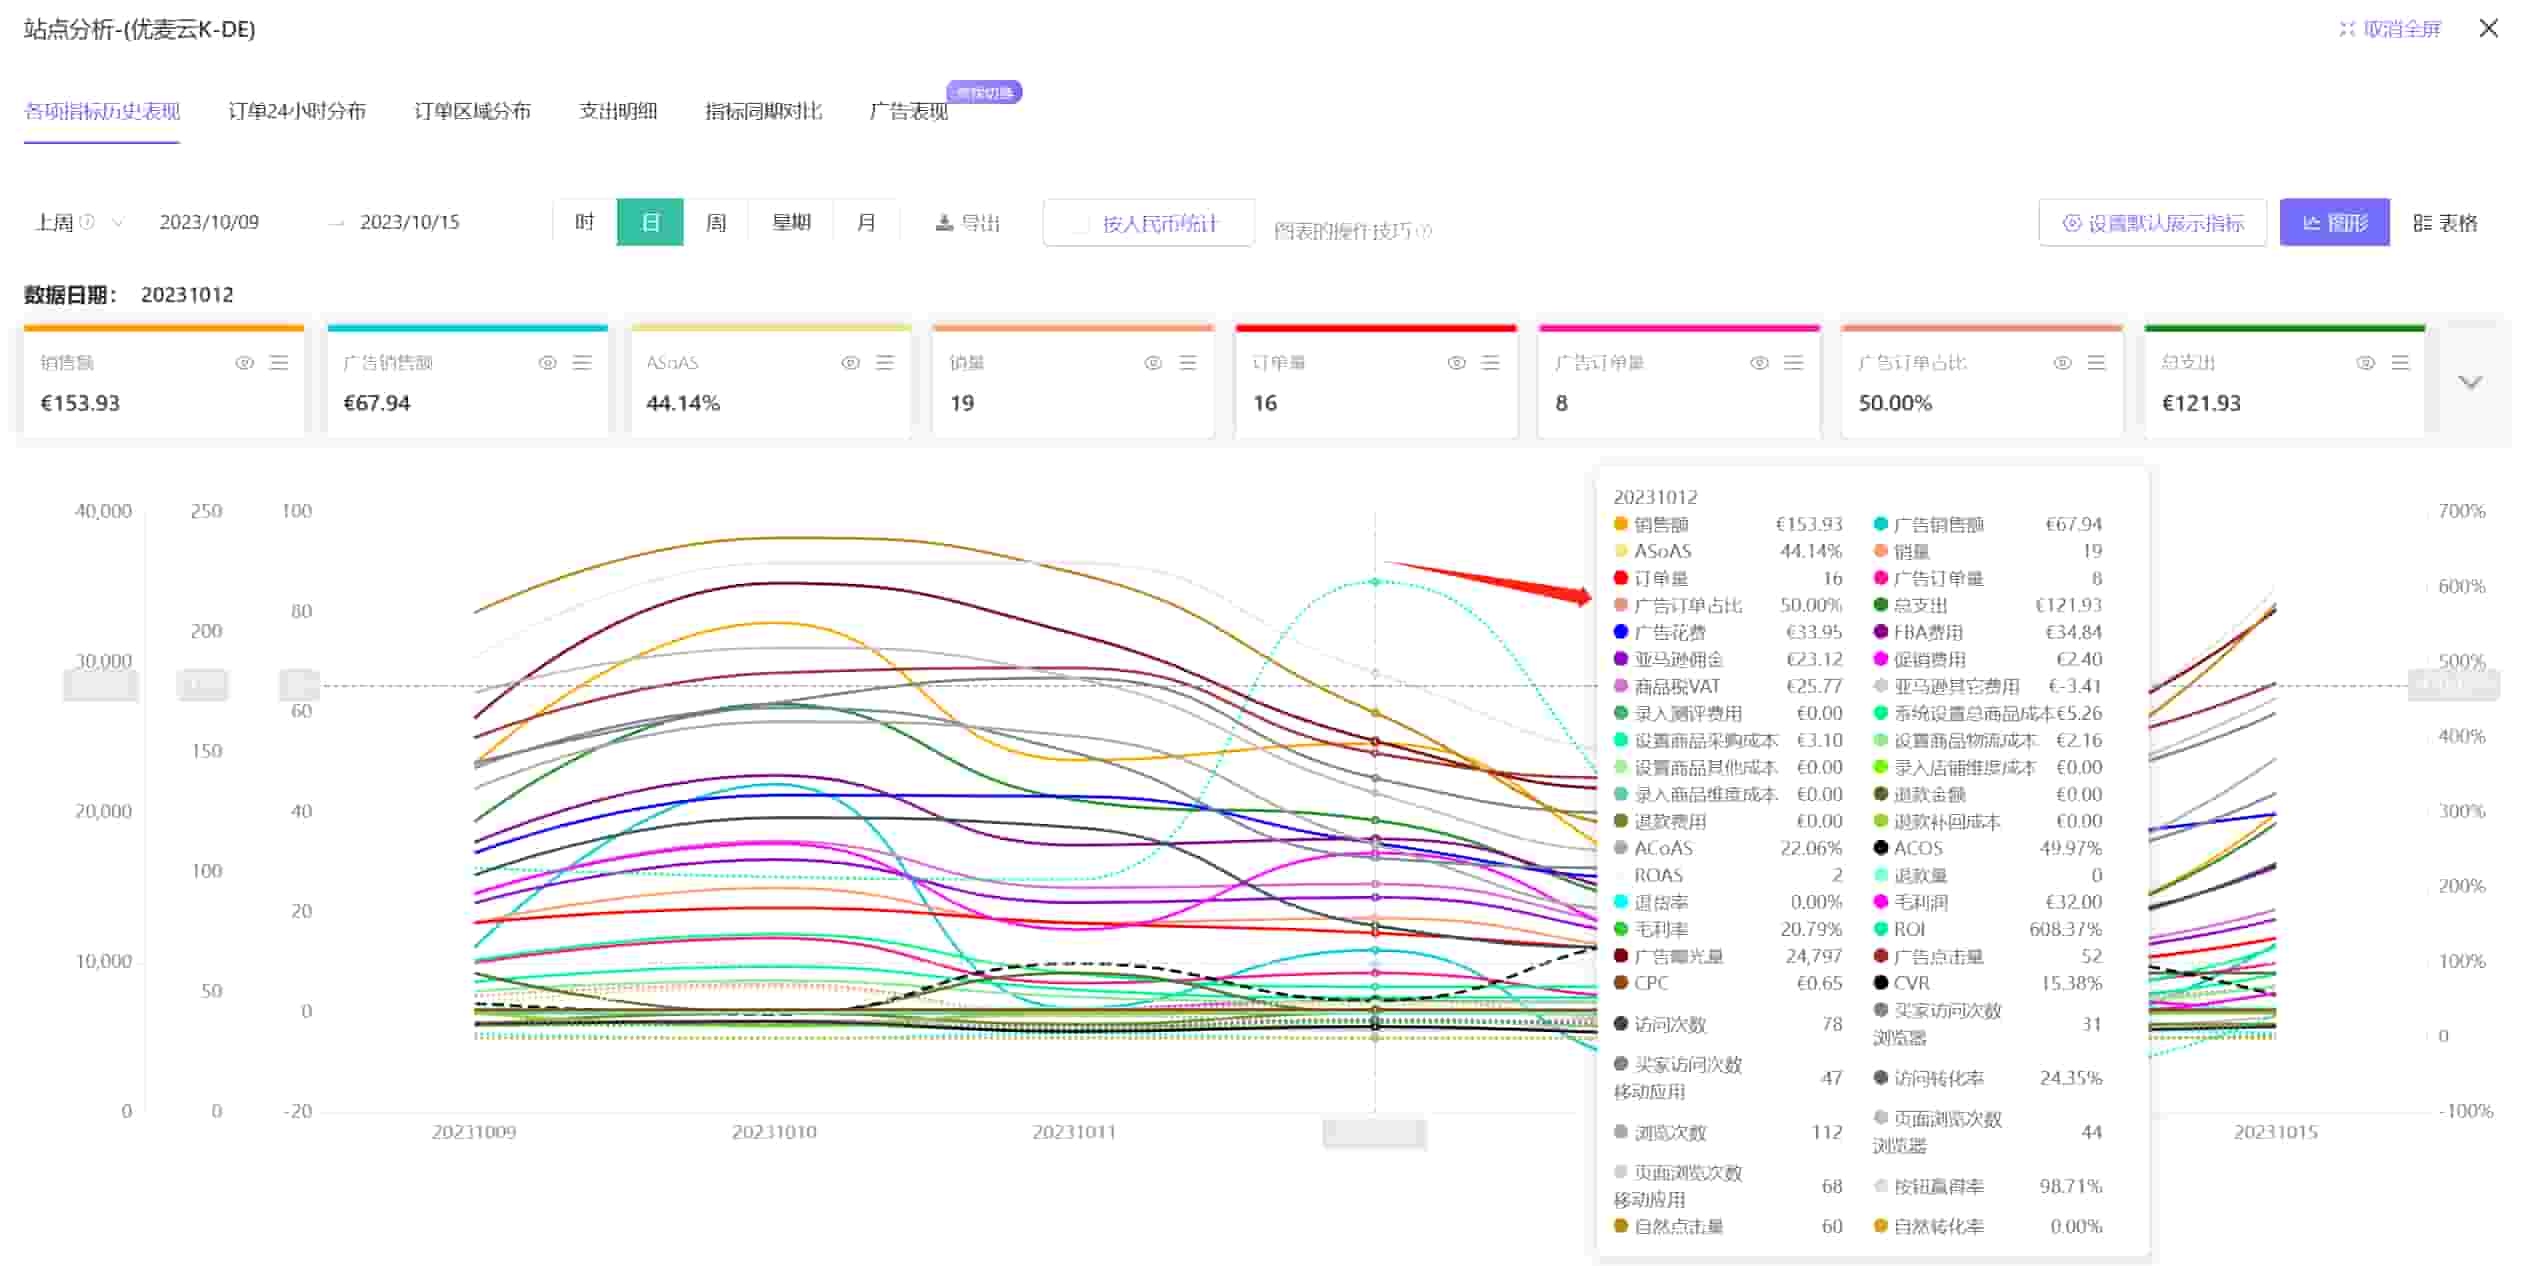2530x1266 pixels.
Task: Toggle eye icon on ASoAS card
Action: (x=850, y=363)
